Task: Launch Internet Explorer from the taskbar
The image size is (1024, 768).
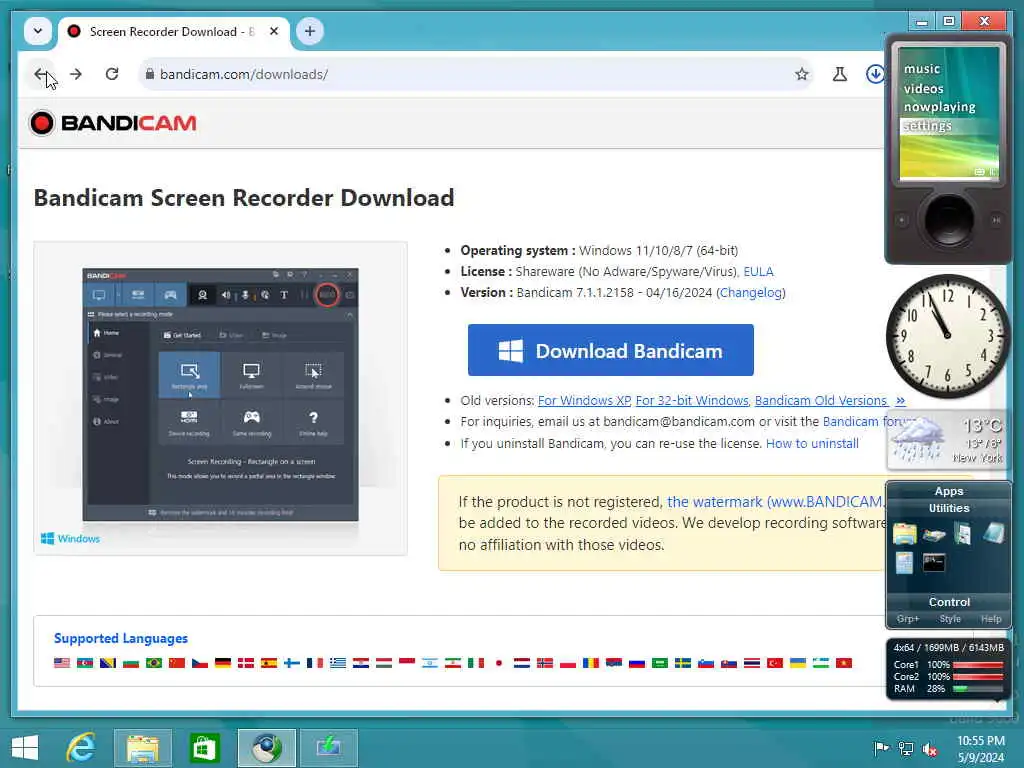Action: [82, 748]
